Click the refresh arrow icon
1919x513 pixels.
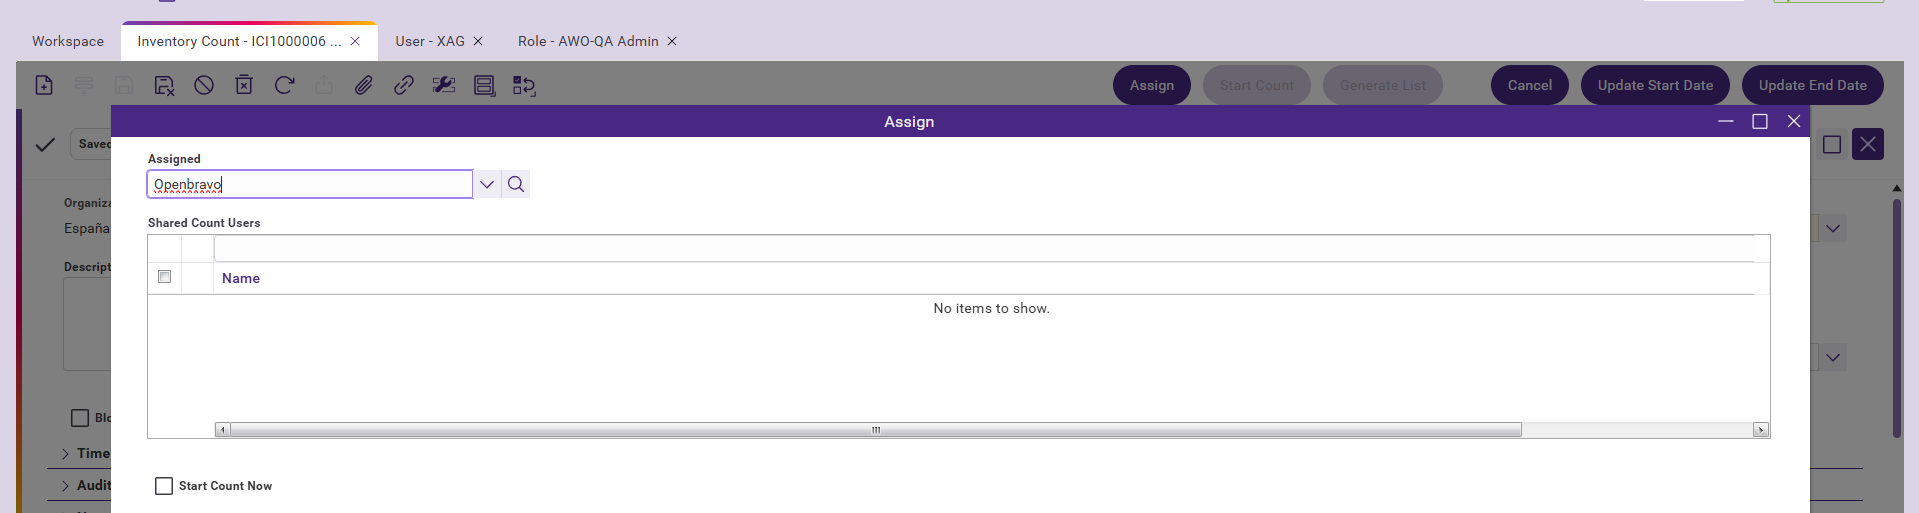click(284, 85)
